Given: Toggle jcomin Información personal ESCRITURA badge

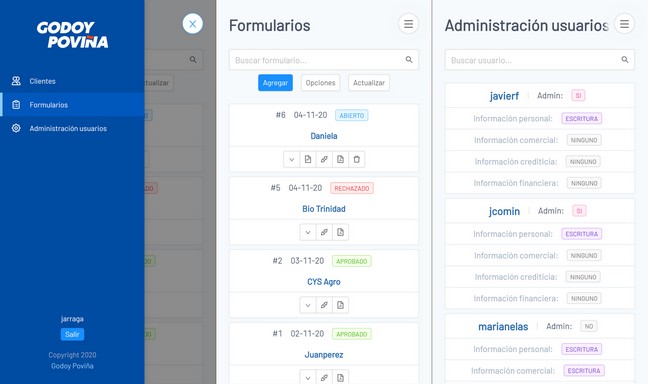Looking at the screenshot, I should 581,234.
